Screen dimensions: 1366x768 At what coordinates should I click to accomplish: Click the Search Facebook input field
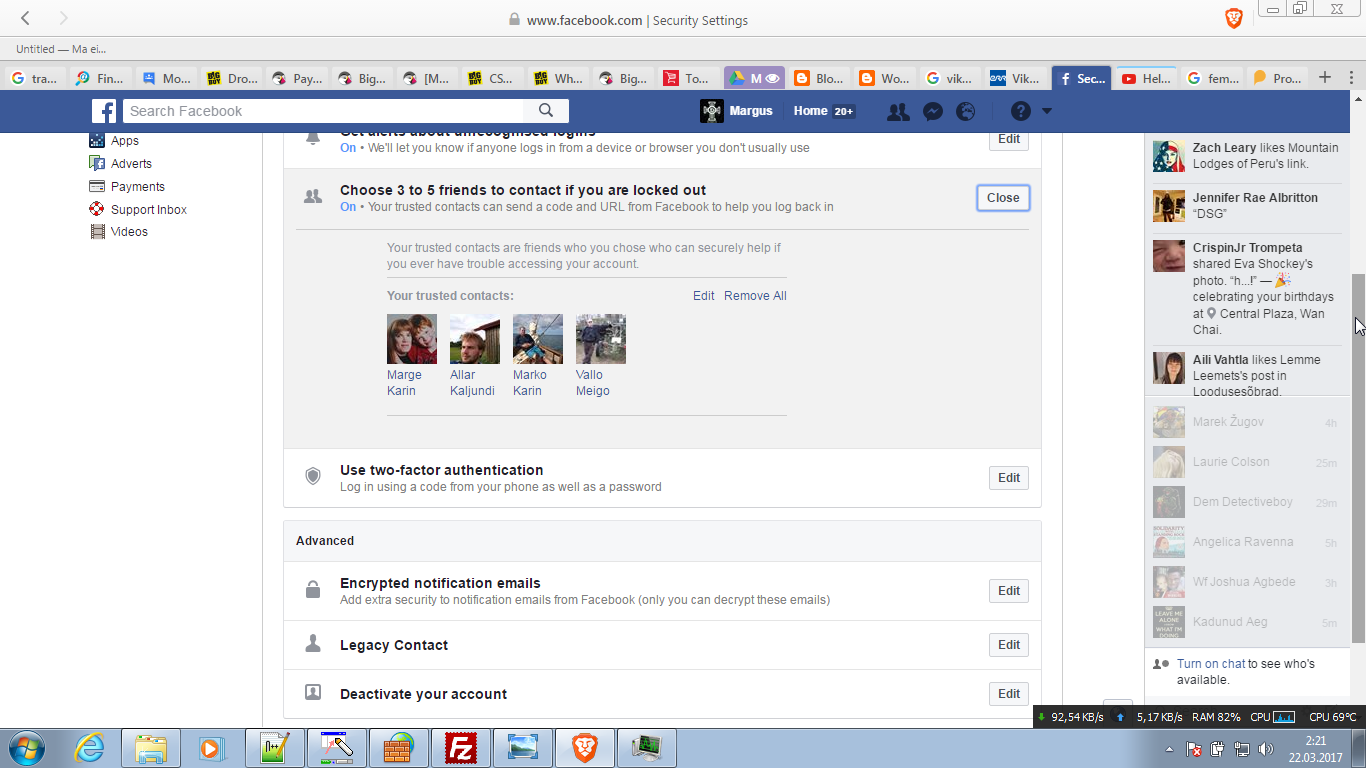click(323, 111)
